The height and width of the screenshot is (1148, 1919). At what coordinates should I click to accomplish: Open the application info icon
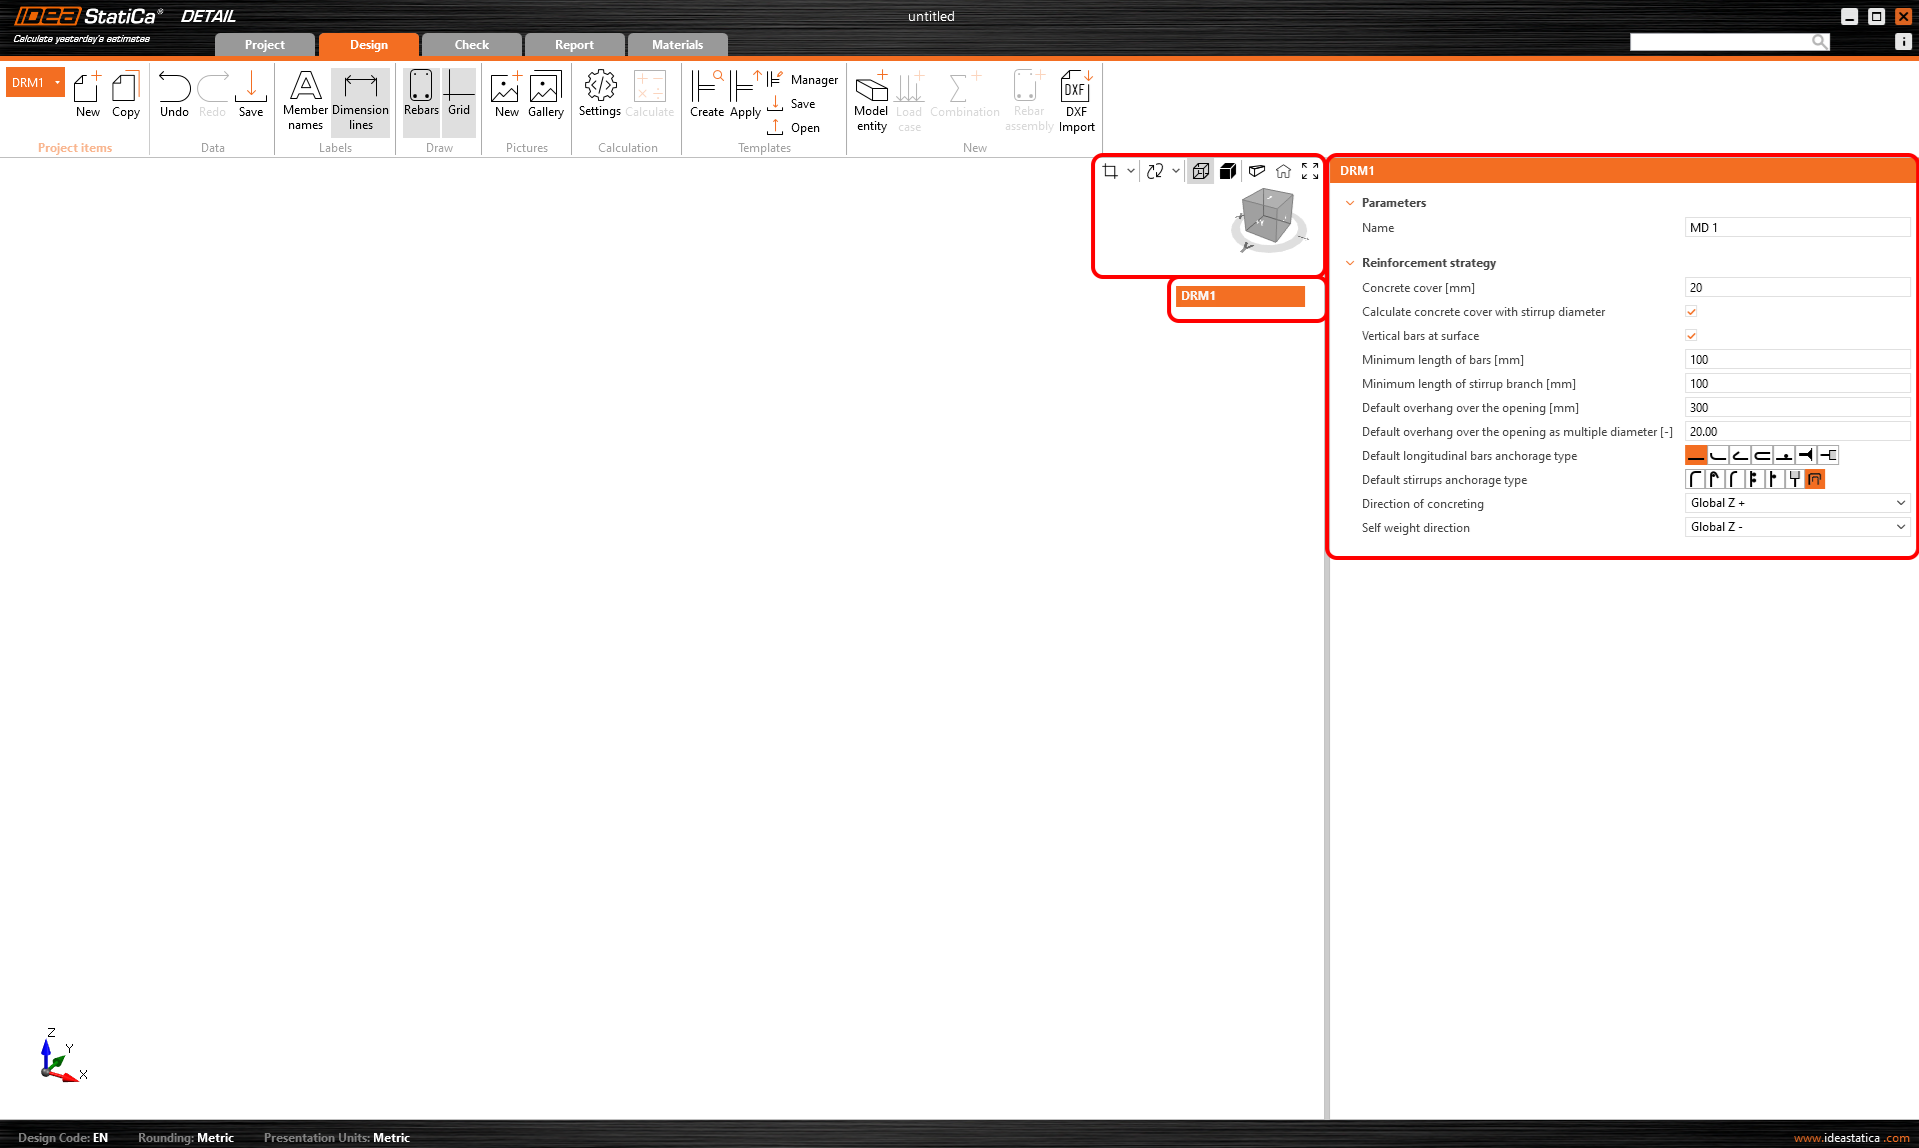(1903, 42)
